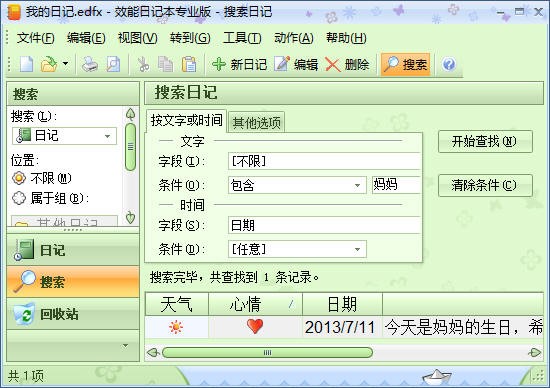
Task: Click the sunny weather icon in result row
Action: tap(176, 327)
